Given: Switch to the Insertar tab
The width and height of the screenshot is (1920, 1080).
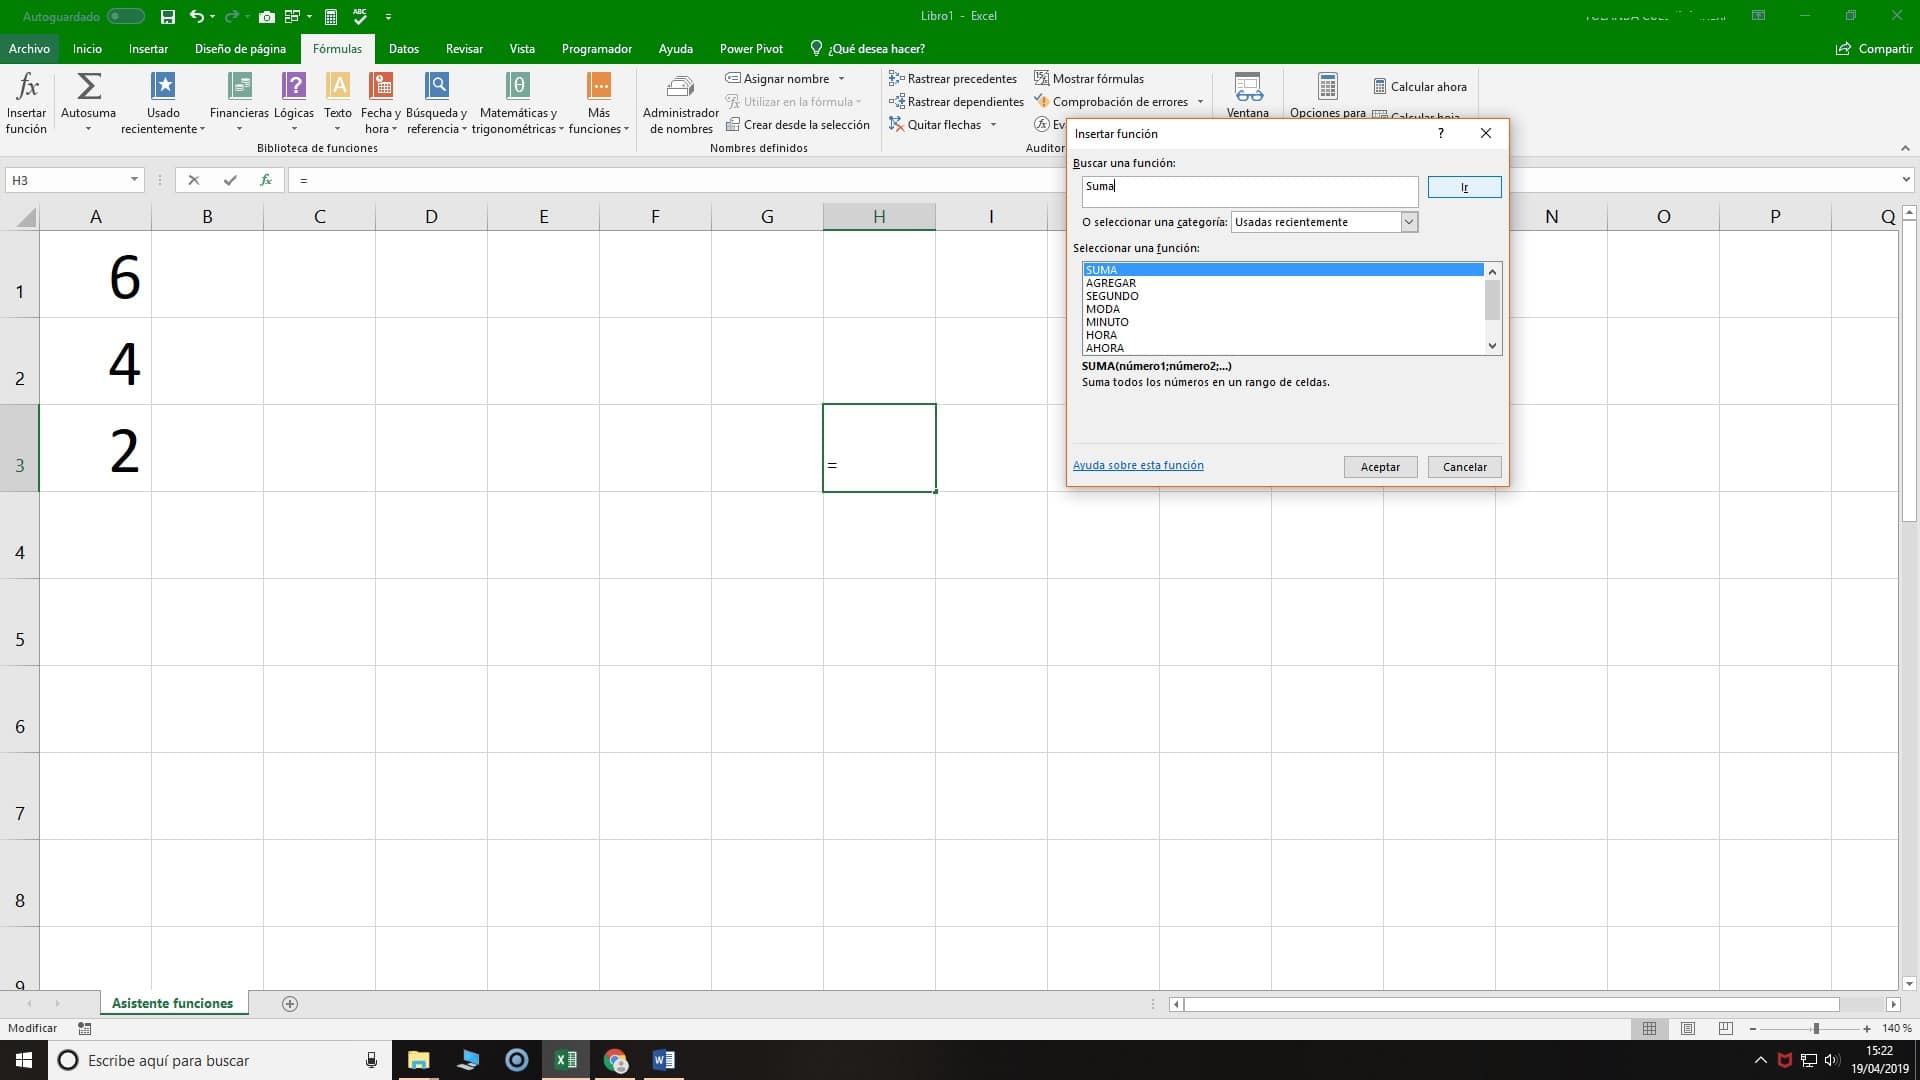Looking at the screenshot, I should [148, 48].
